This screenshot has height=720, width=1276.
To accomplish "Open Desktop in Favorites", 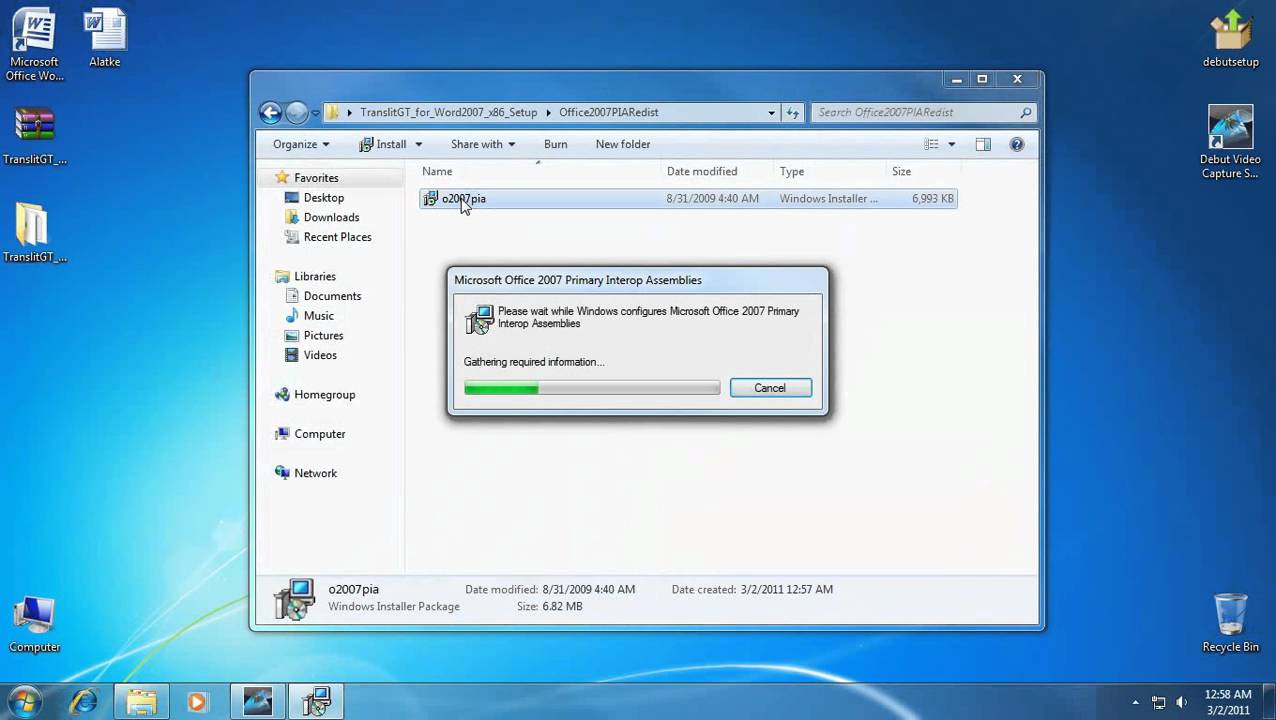I will (x=323, y=197).
